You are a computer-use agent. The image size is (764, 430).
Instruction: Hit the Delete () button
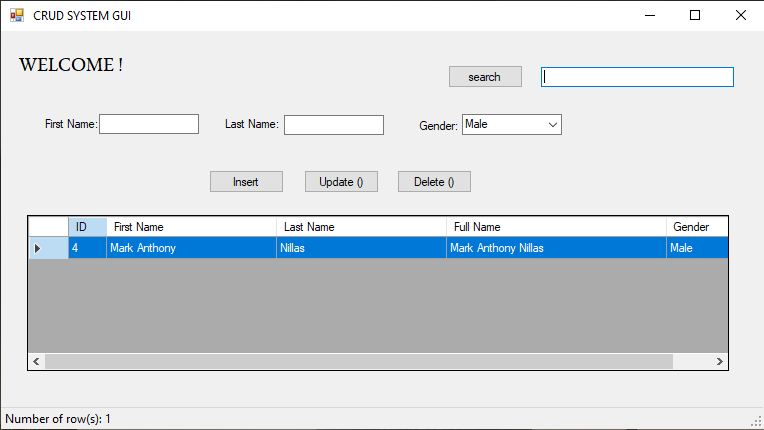coord(434,182)
